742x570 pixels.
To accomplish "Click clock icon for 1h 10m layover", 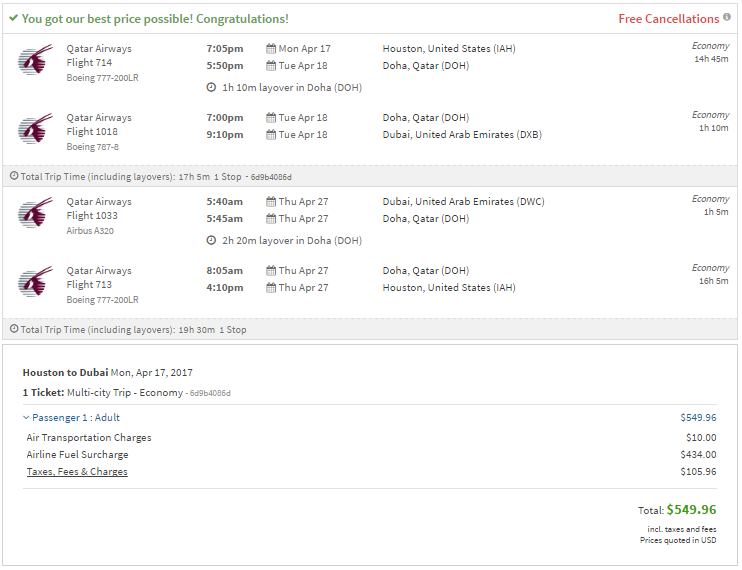I will click(211, 87).
